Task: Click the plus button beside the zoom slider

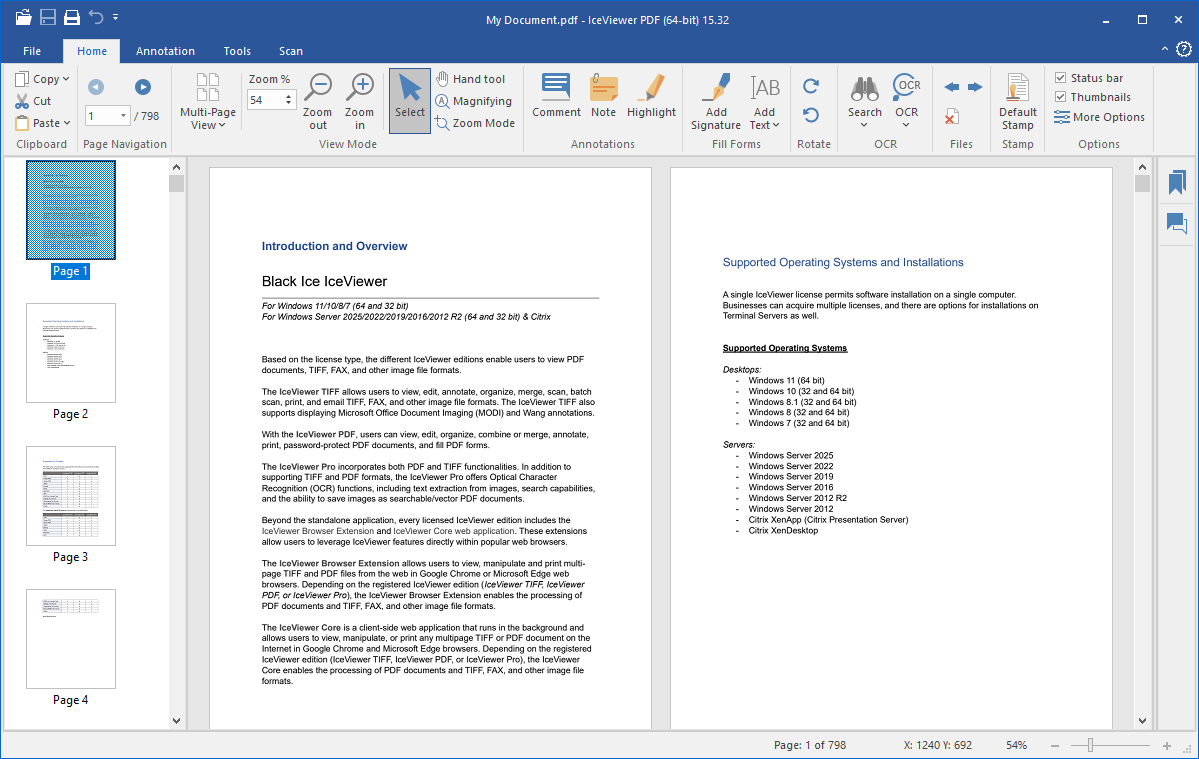Action: [x=1167, y=745]
